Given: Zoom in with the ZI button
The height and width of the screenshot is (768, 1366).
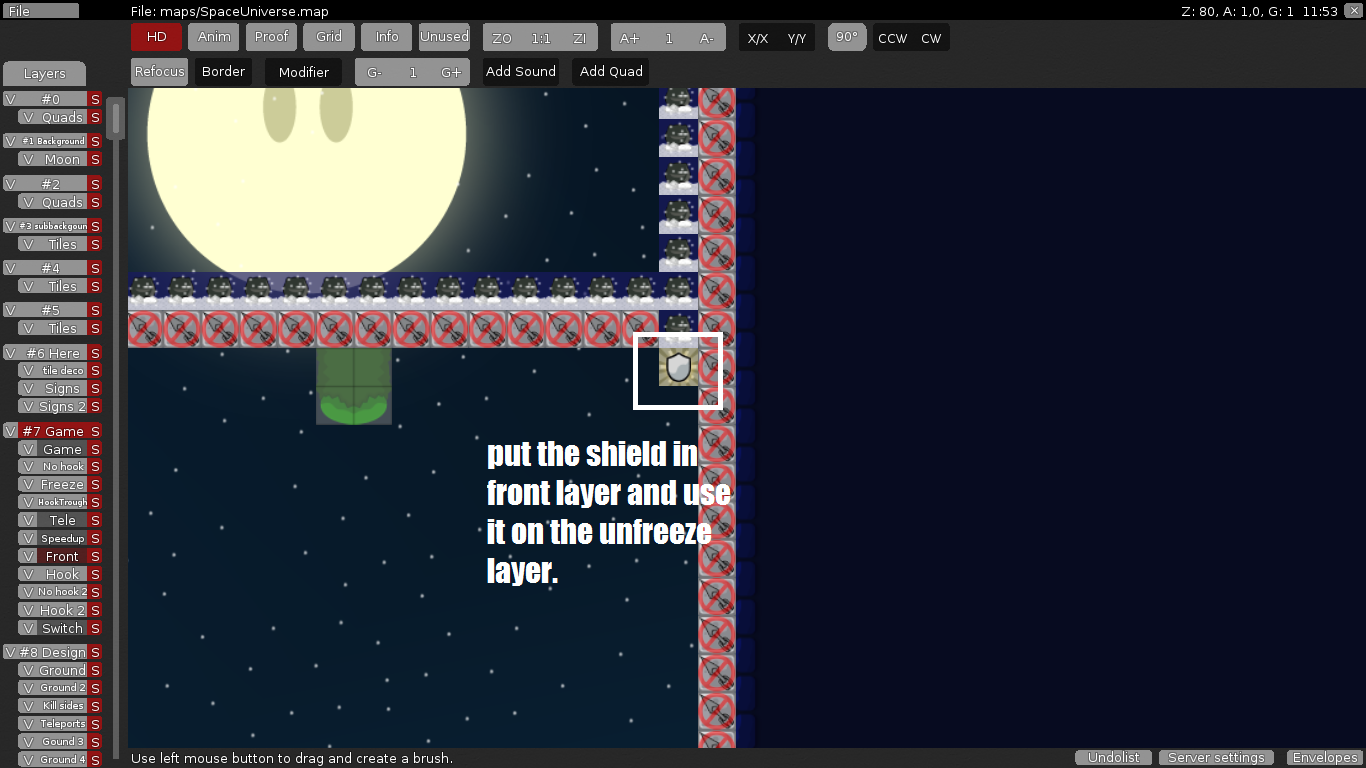Looking at the screenshot, I should point(579,38).
